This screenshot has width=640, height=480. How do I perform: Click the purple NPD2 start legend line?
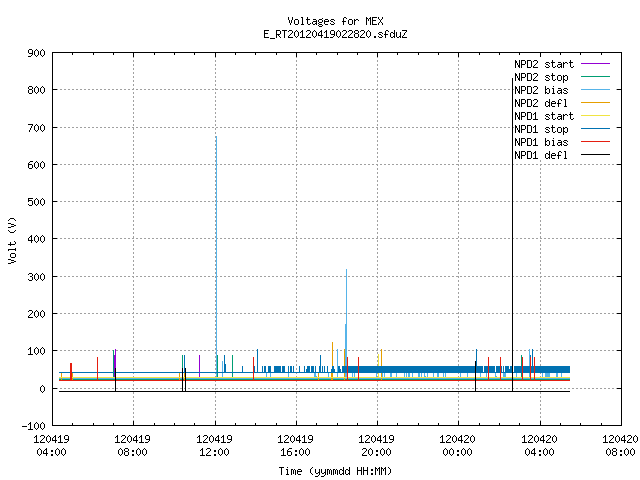pyautogui.click(x=596, y=64)
